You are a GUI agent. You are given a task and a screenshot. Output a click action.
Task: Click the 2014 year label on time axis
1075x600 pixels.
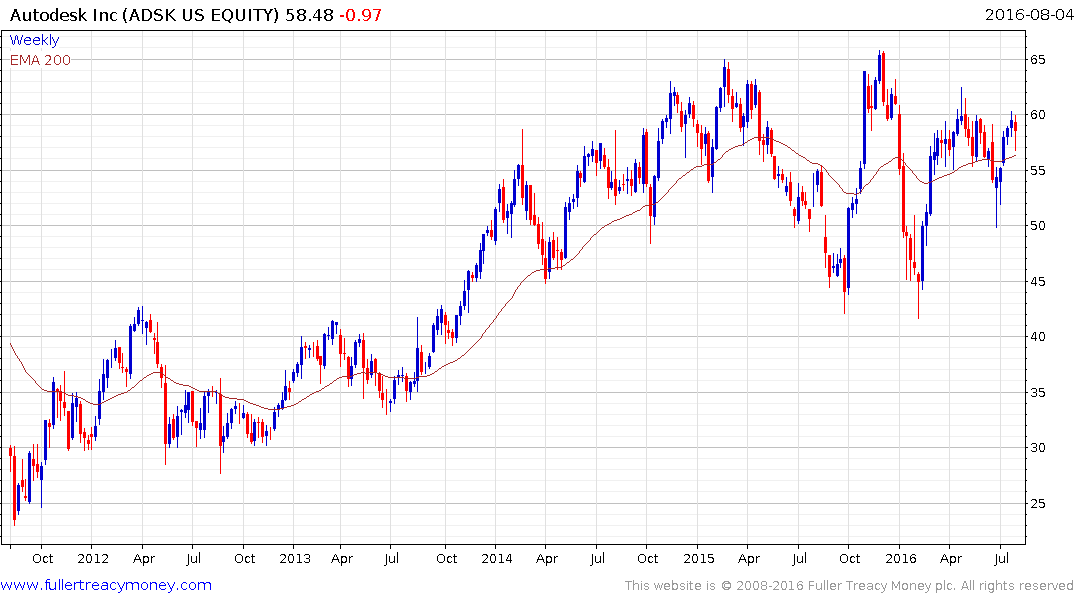tap(497, 558)
